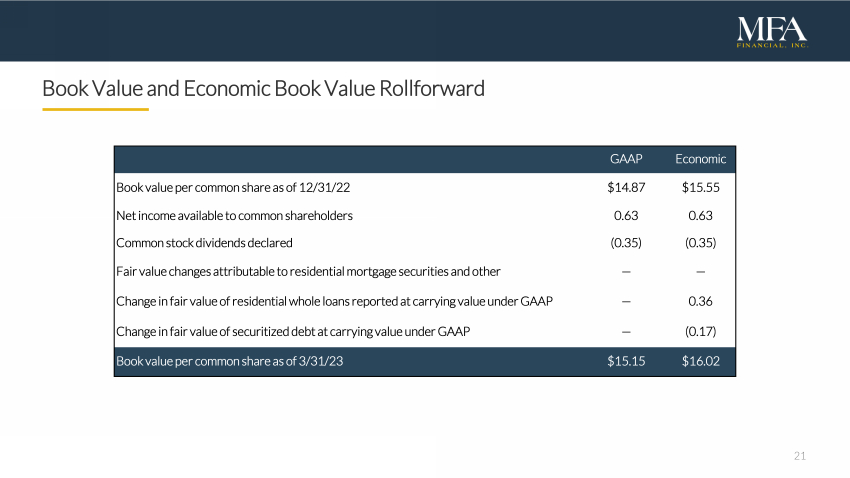Click the MFA Financial logo

pyautogui.click(x=770, y=32)
